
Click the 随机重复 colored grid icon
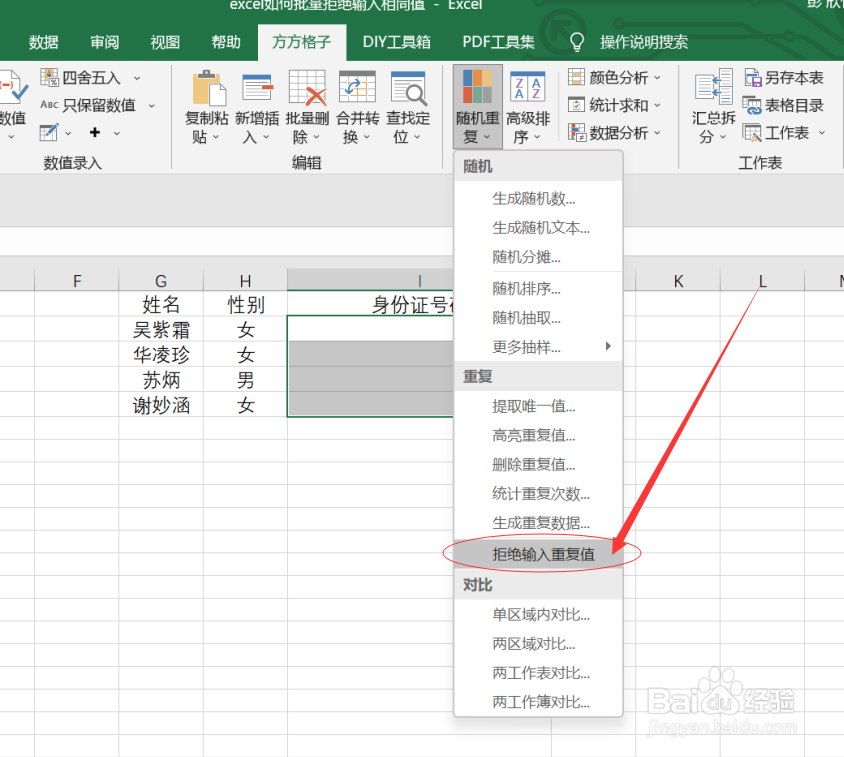click(477, 86)
